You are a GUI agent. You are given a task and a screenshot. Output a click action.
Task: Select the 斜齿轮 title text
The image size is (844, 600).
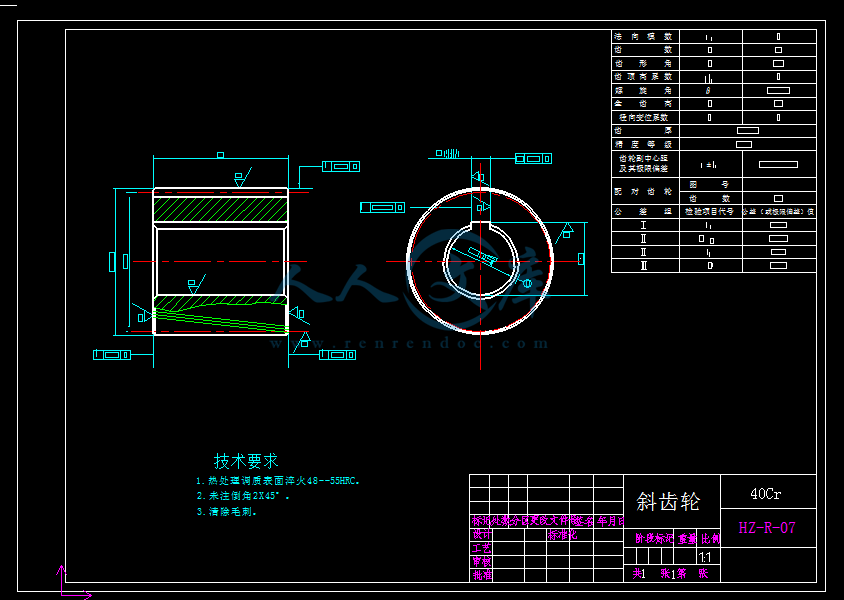coord(668,502)
